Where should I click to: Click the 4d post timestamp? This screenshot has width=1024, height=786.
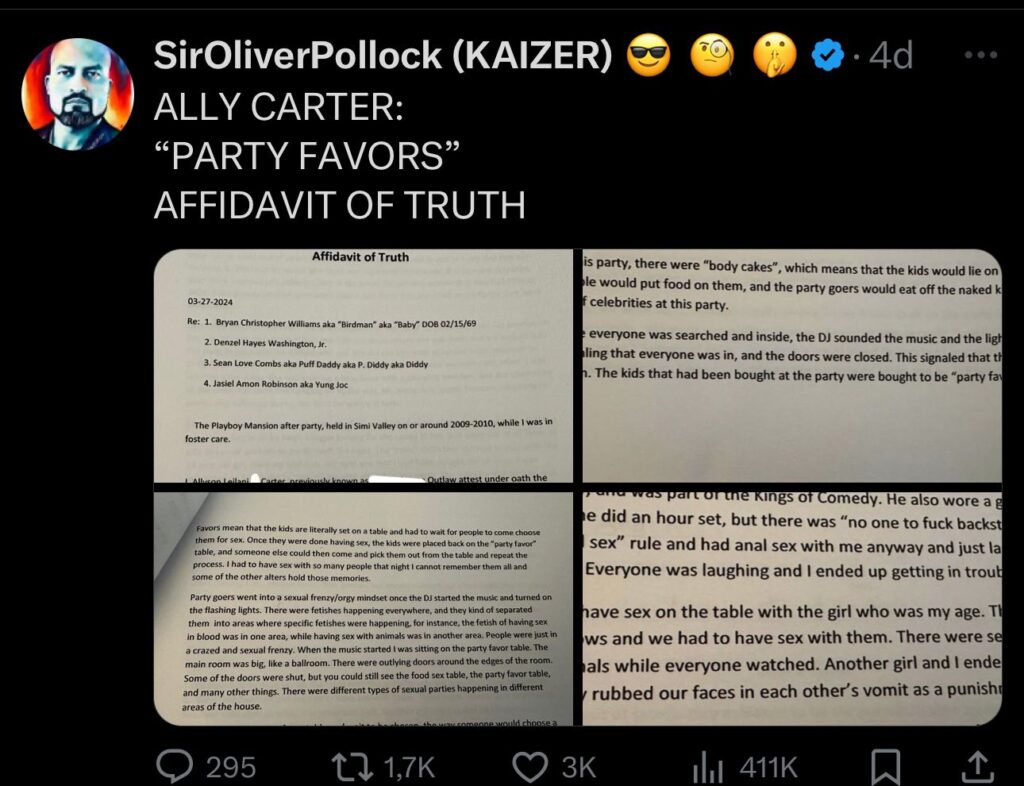tap(891, 55)
